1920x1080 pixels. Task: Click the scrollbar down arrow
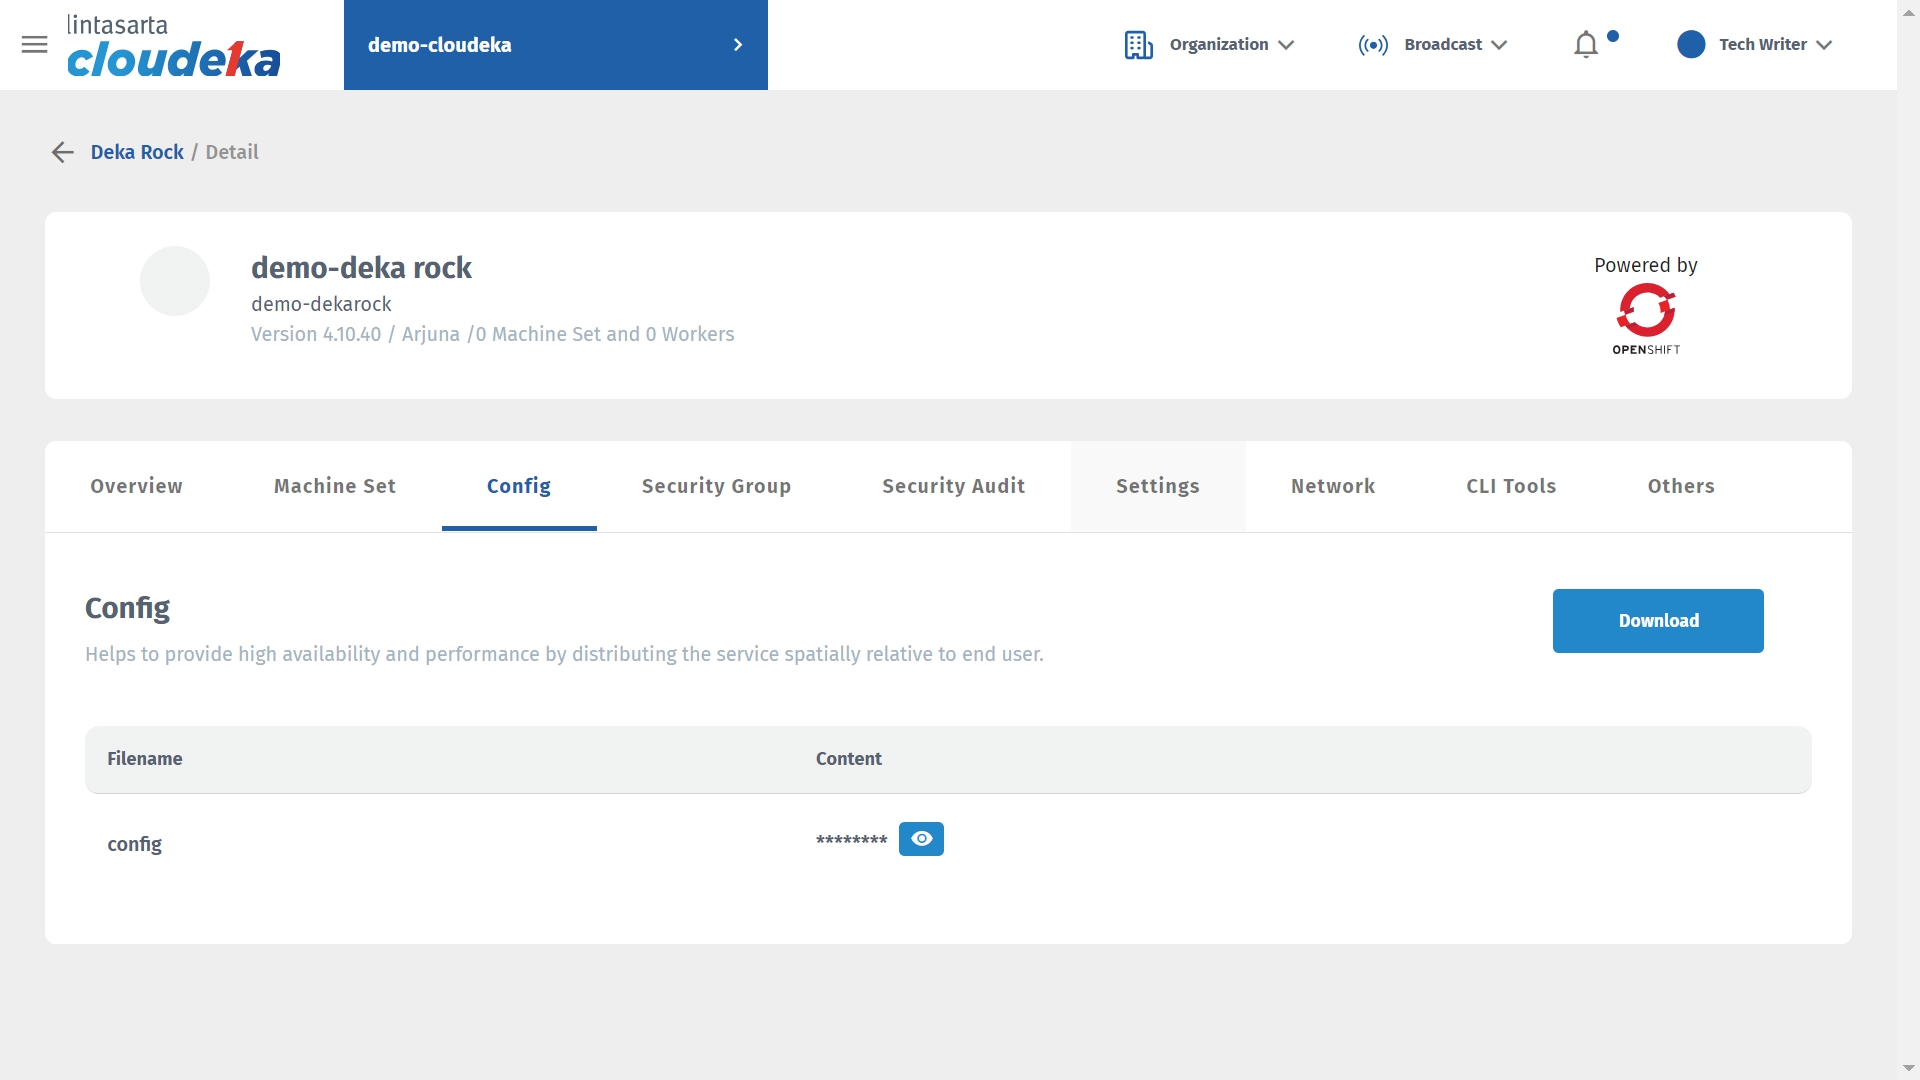tap(1908, 1068)
